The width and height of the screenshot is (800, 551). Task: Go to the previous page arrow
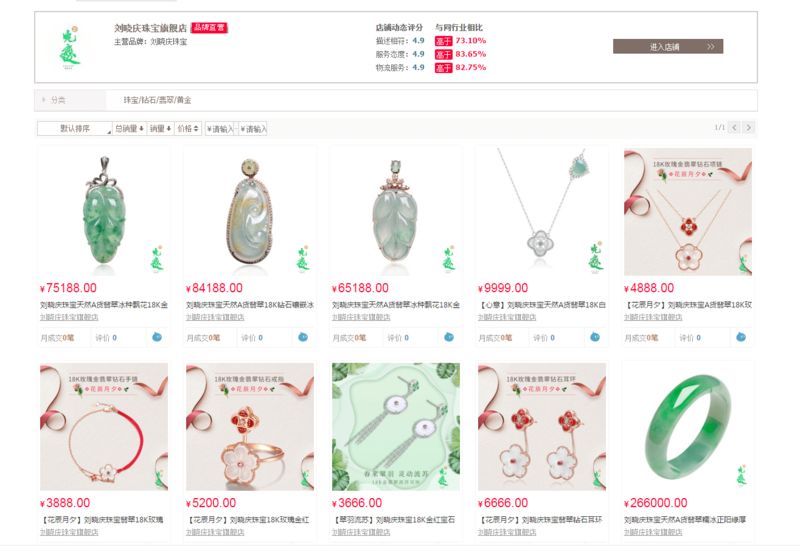[x=734, y=128]
